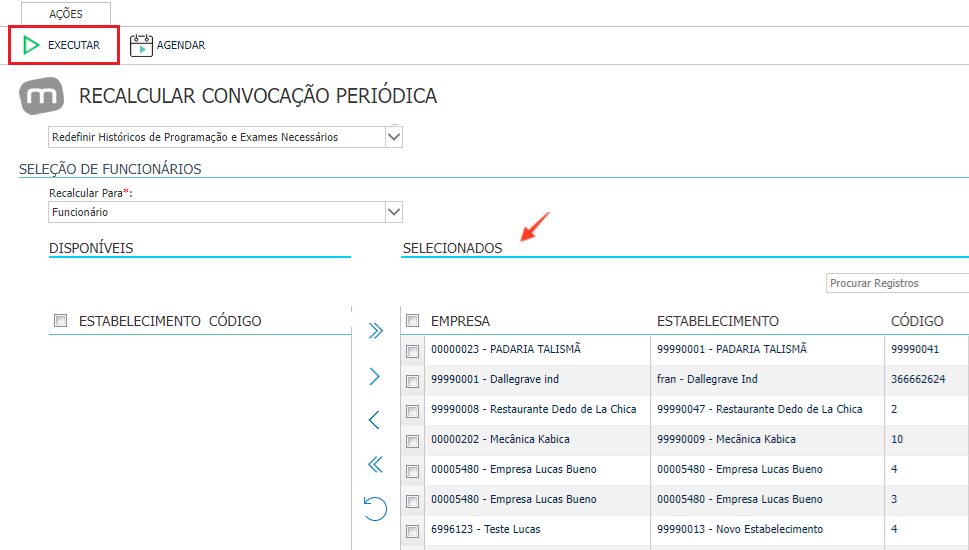
Task: Move selected record with single right arrow
Action: (x=374, y=376)
